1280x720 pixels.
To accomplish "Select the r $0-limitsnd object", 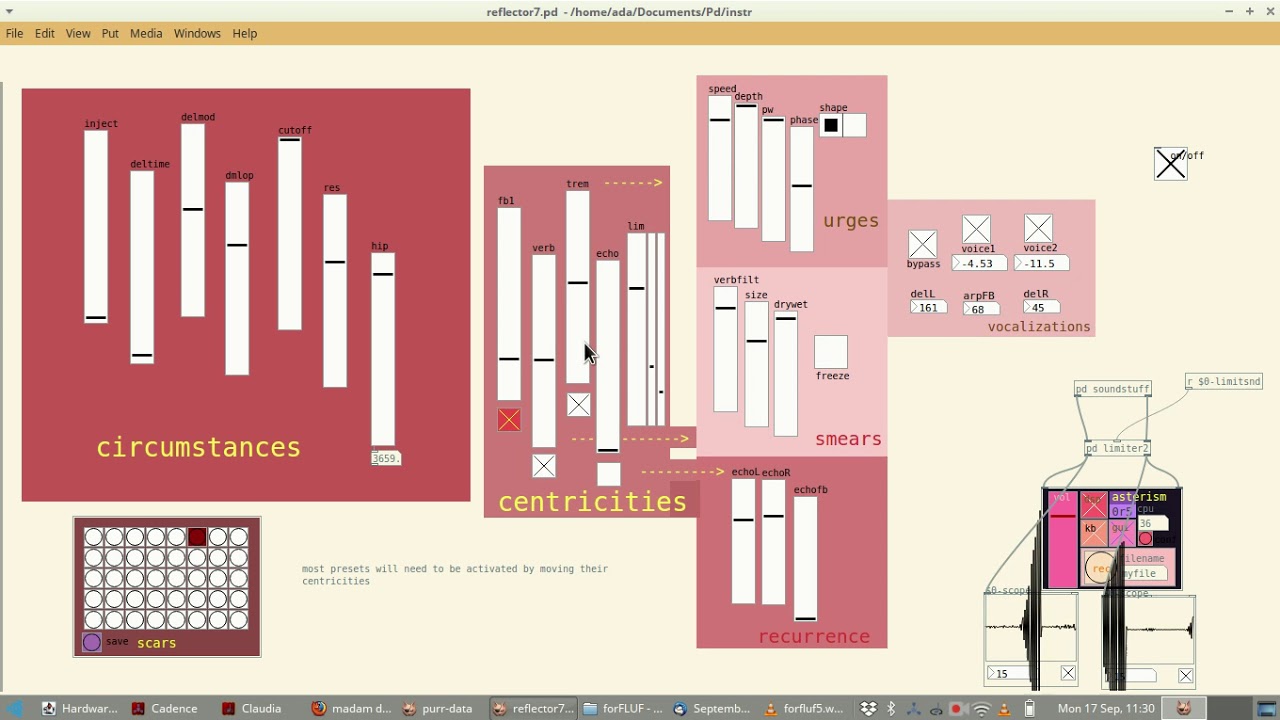I will tap(1224, 382).
